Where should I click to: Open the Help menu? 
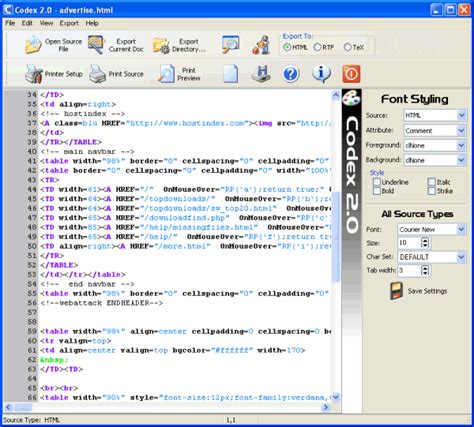tap(92, 23)
